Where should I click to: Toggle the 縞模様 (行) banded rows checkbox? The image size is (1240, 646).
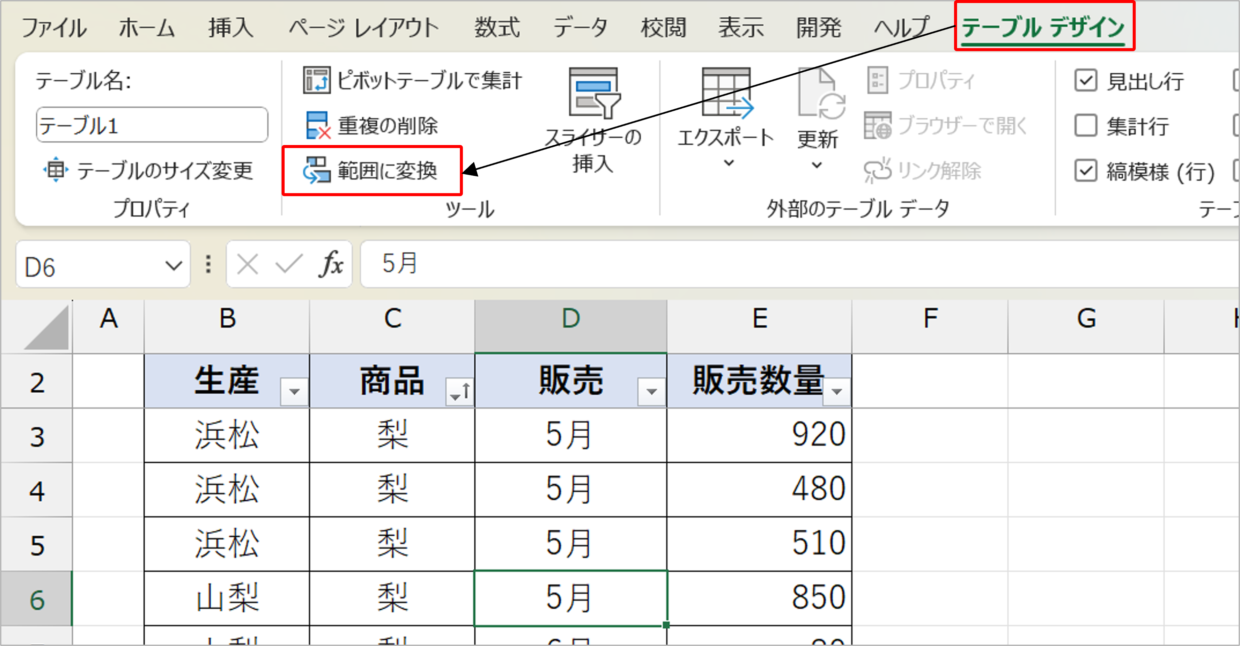[x=1086, y=171]
